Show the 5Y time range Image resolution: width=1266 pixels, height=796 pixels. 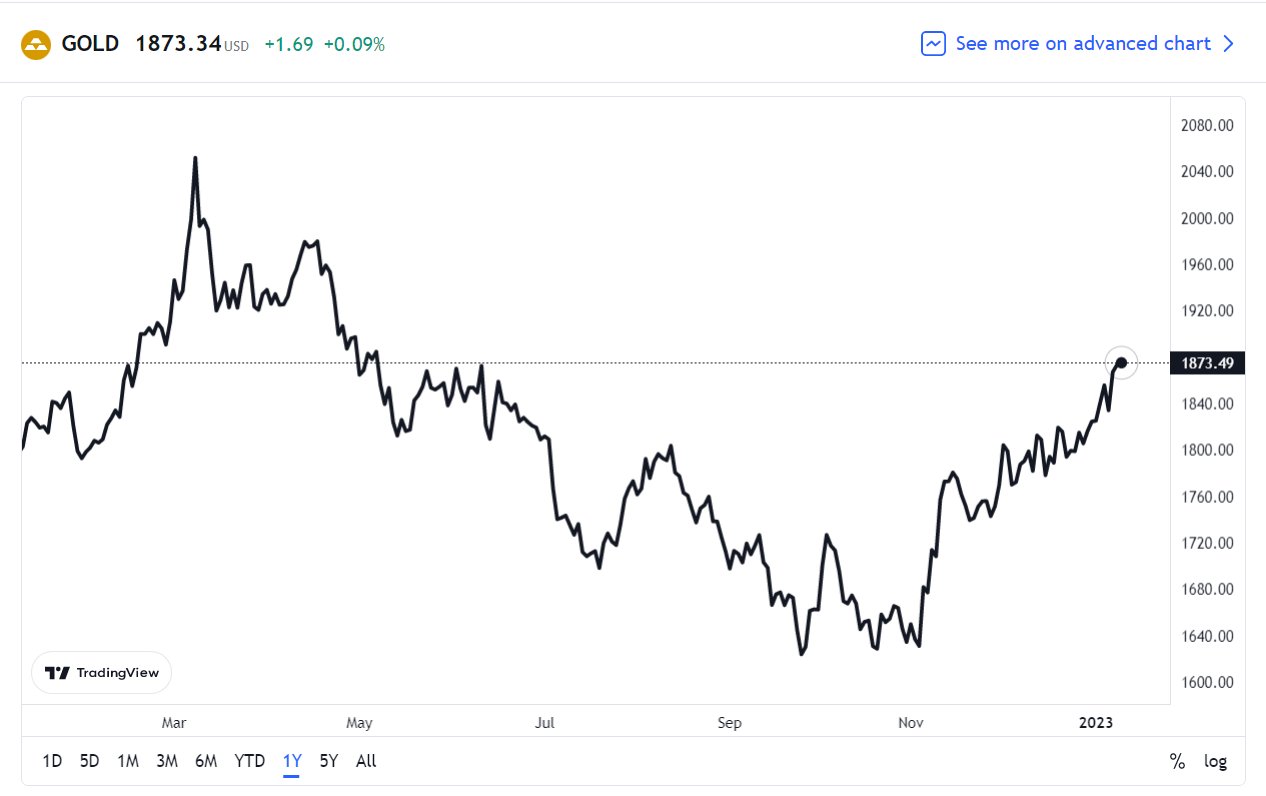tap(329, 761)
